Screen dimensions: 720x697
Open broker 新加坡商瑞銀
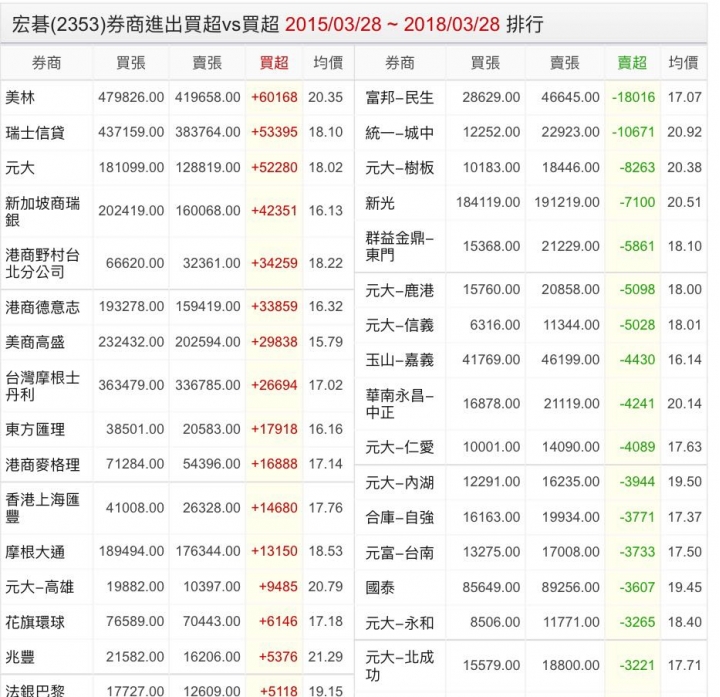(x=43, y=211)
